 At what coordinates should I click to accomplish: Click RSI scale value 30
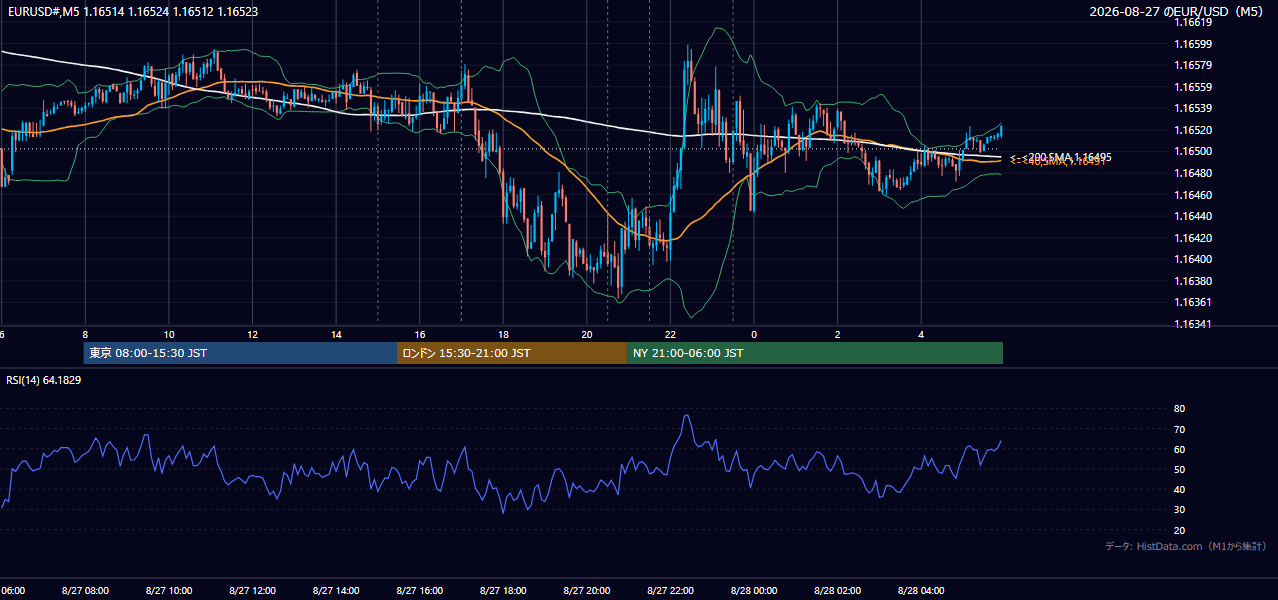click(x=1179, y=510)
